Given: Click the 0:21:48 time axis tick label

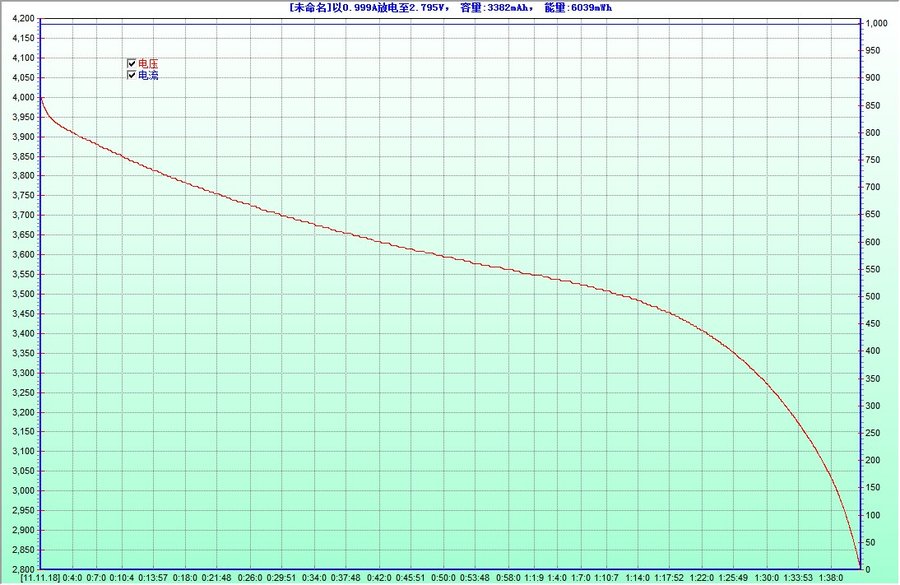Looking at the screenshot, I should [217, 578].
